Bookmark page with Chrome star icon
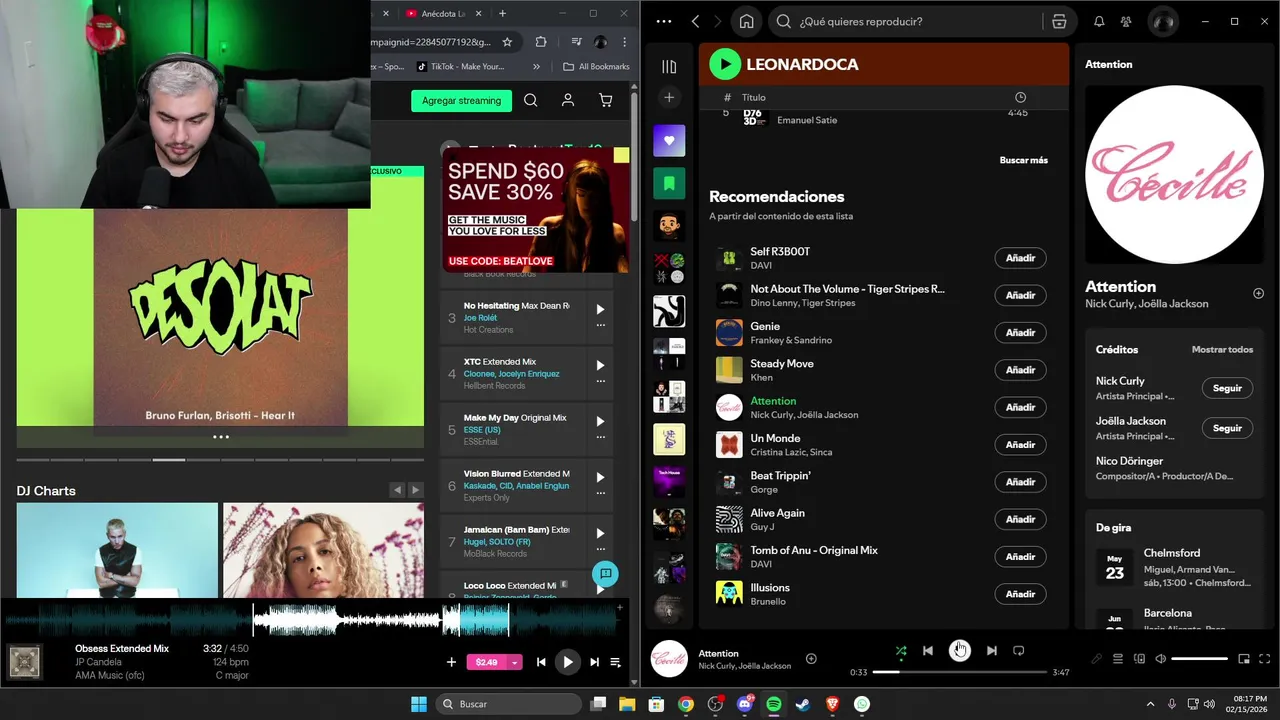 pos(507,42)
